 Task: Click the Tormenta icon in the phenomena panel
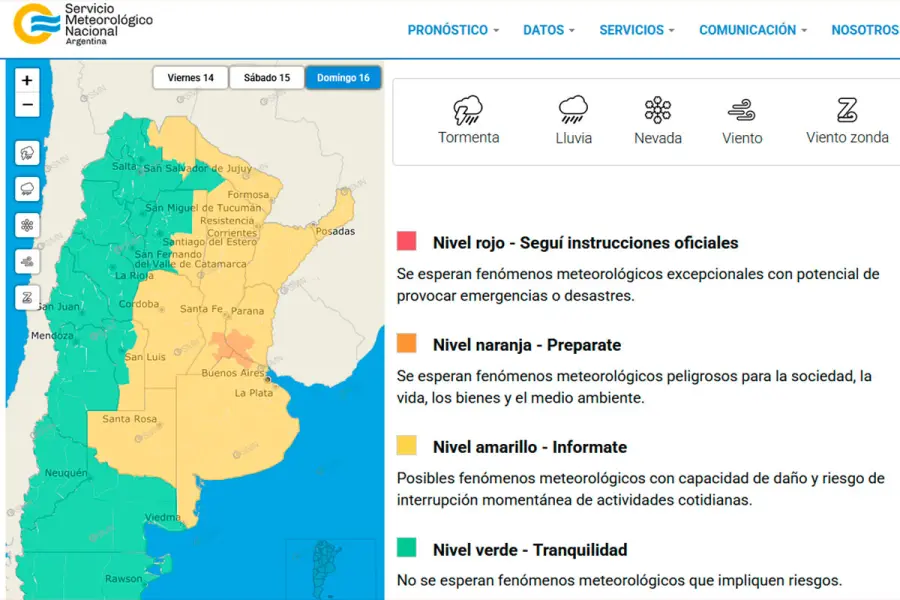pyautogui.click(x=468, y=109)
